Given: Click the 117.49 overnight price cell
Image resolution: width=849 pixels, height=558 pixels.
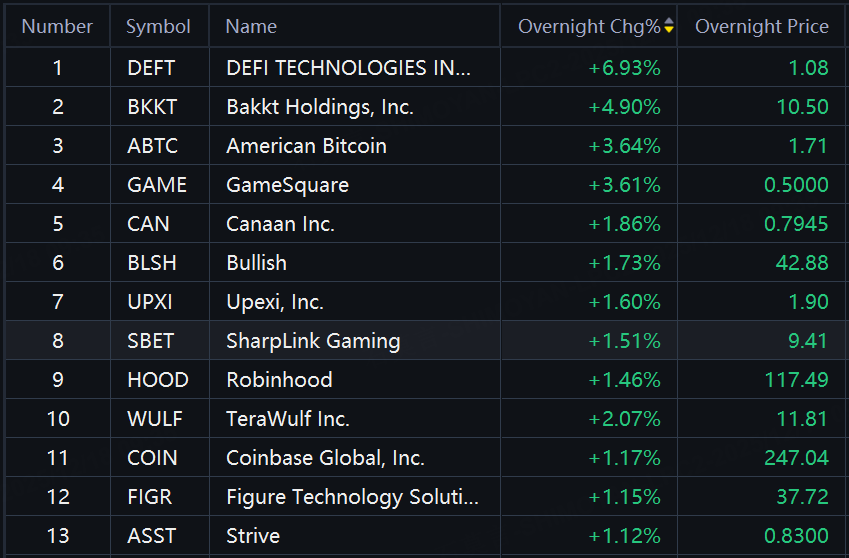Looking at the screenshot, I should point(762,379).
